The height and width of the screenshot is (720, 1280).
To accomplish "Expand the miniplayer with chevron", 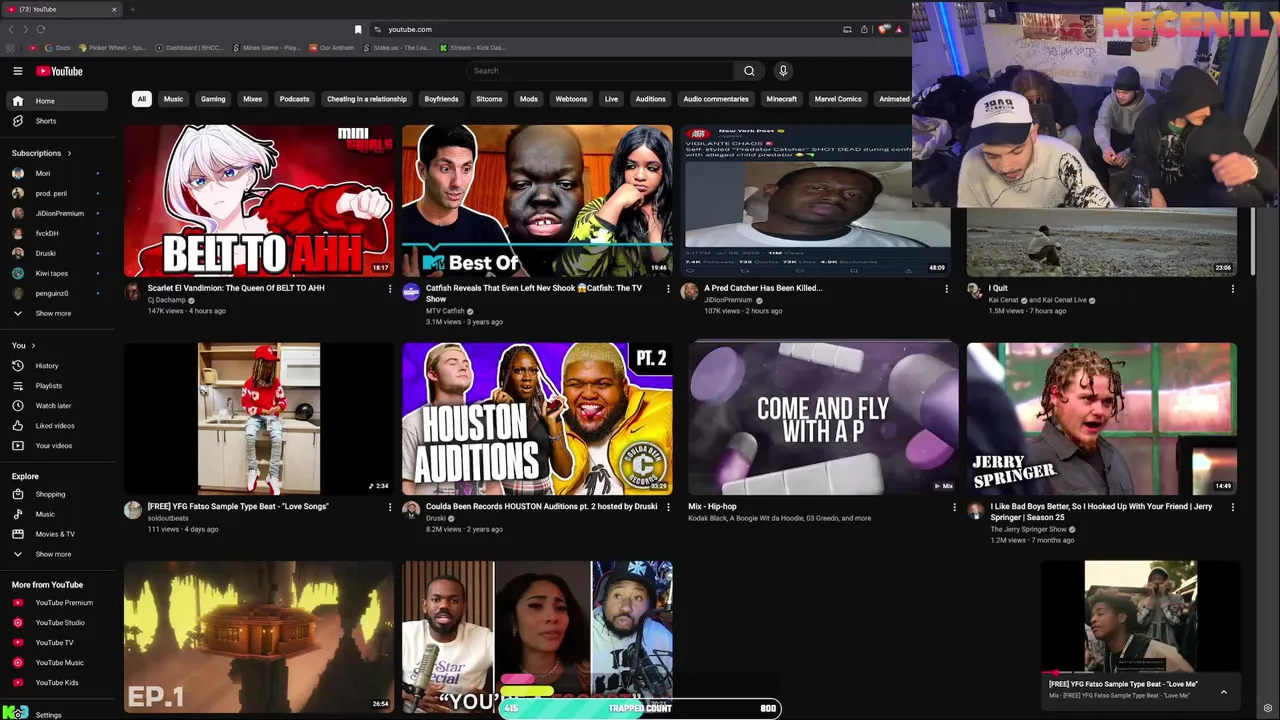I will 1223,691.
